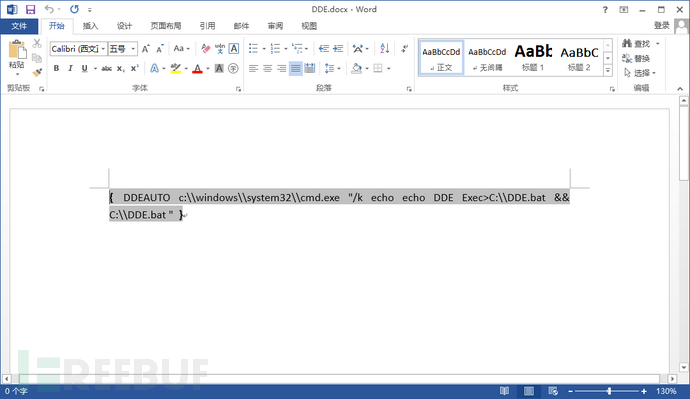Click the zoom slider handle
Screen dimensions: 690x399
[x=609, y=391]
